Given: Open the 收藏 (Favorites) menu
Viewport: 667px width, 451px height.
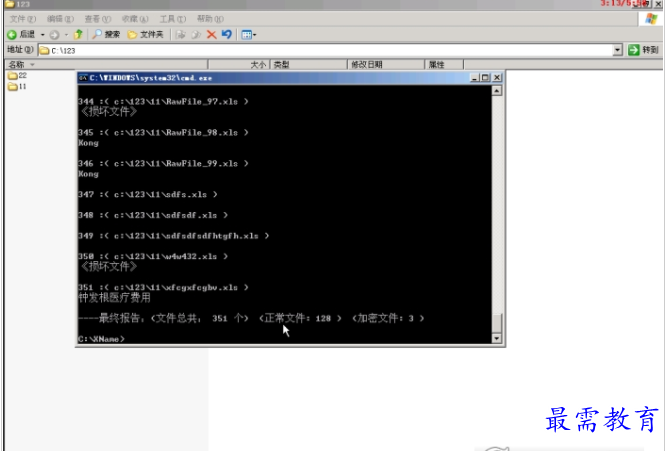Looking at the screenshot, I should pos(135,19).
